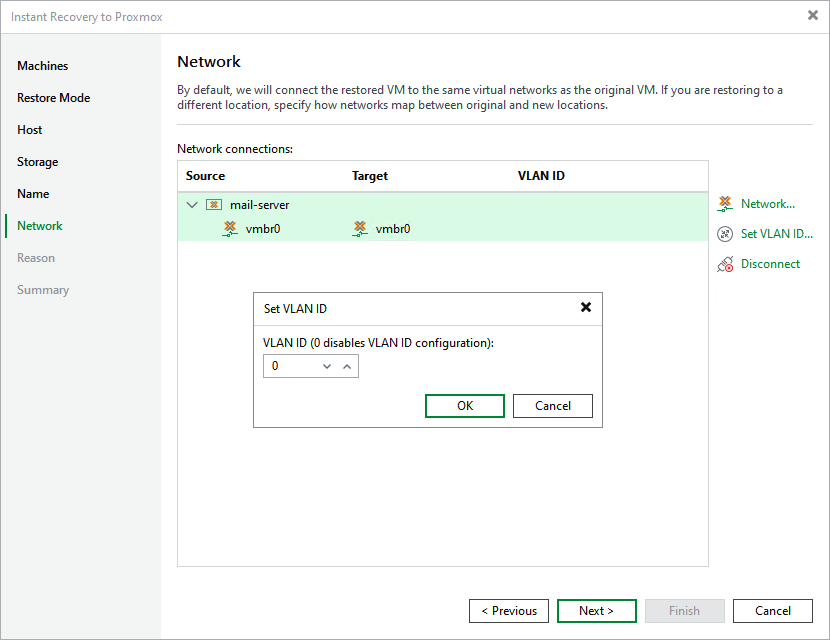
Task: Click the Disconnect link
Action: coord(770,264)
